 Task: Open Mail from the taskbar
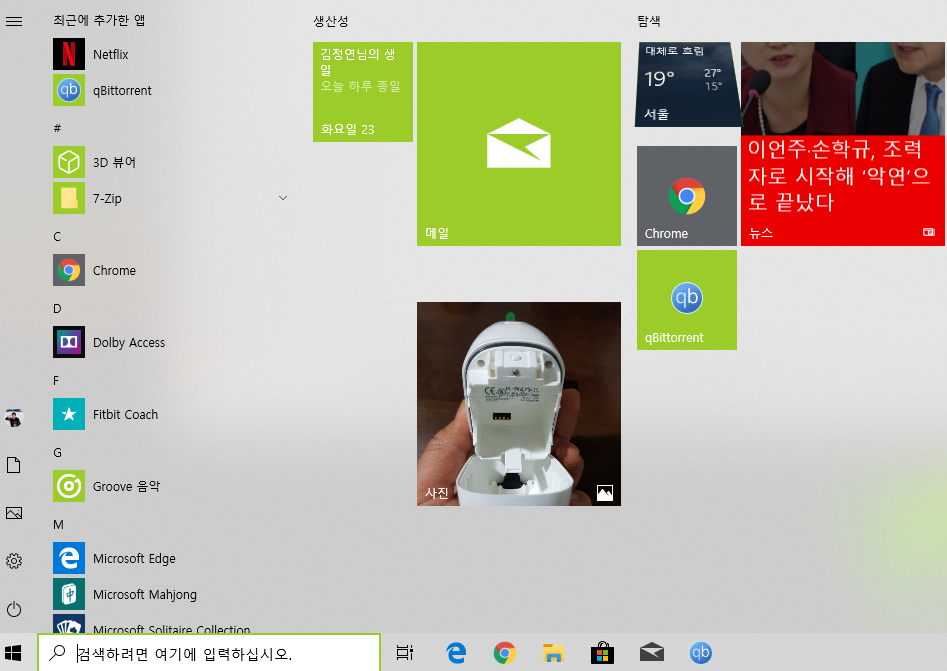(652, 653)
